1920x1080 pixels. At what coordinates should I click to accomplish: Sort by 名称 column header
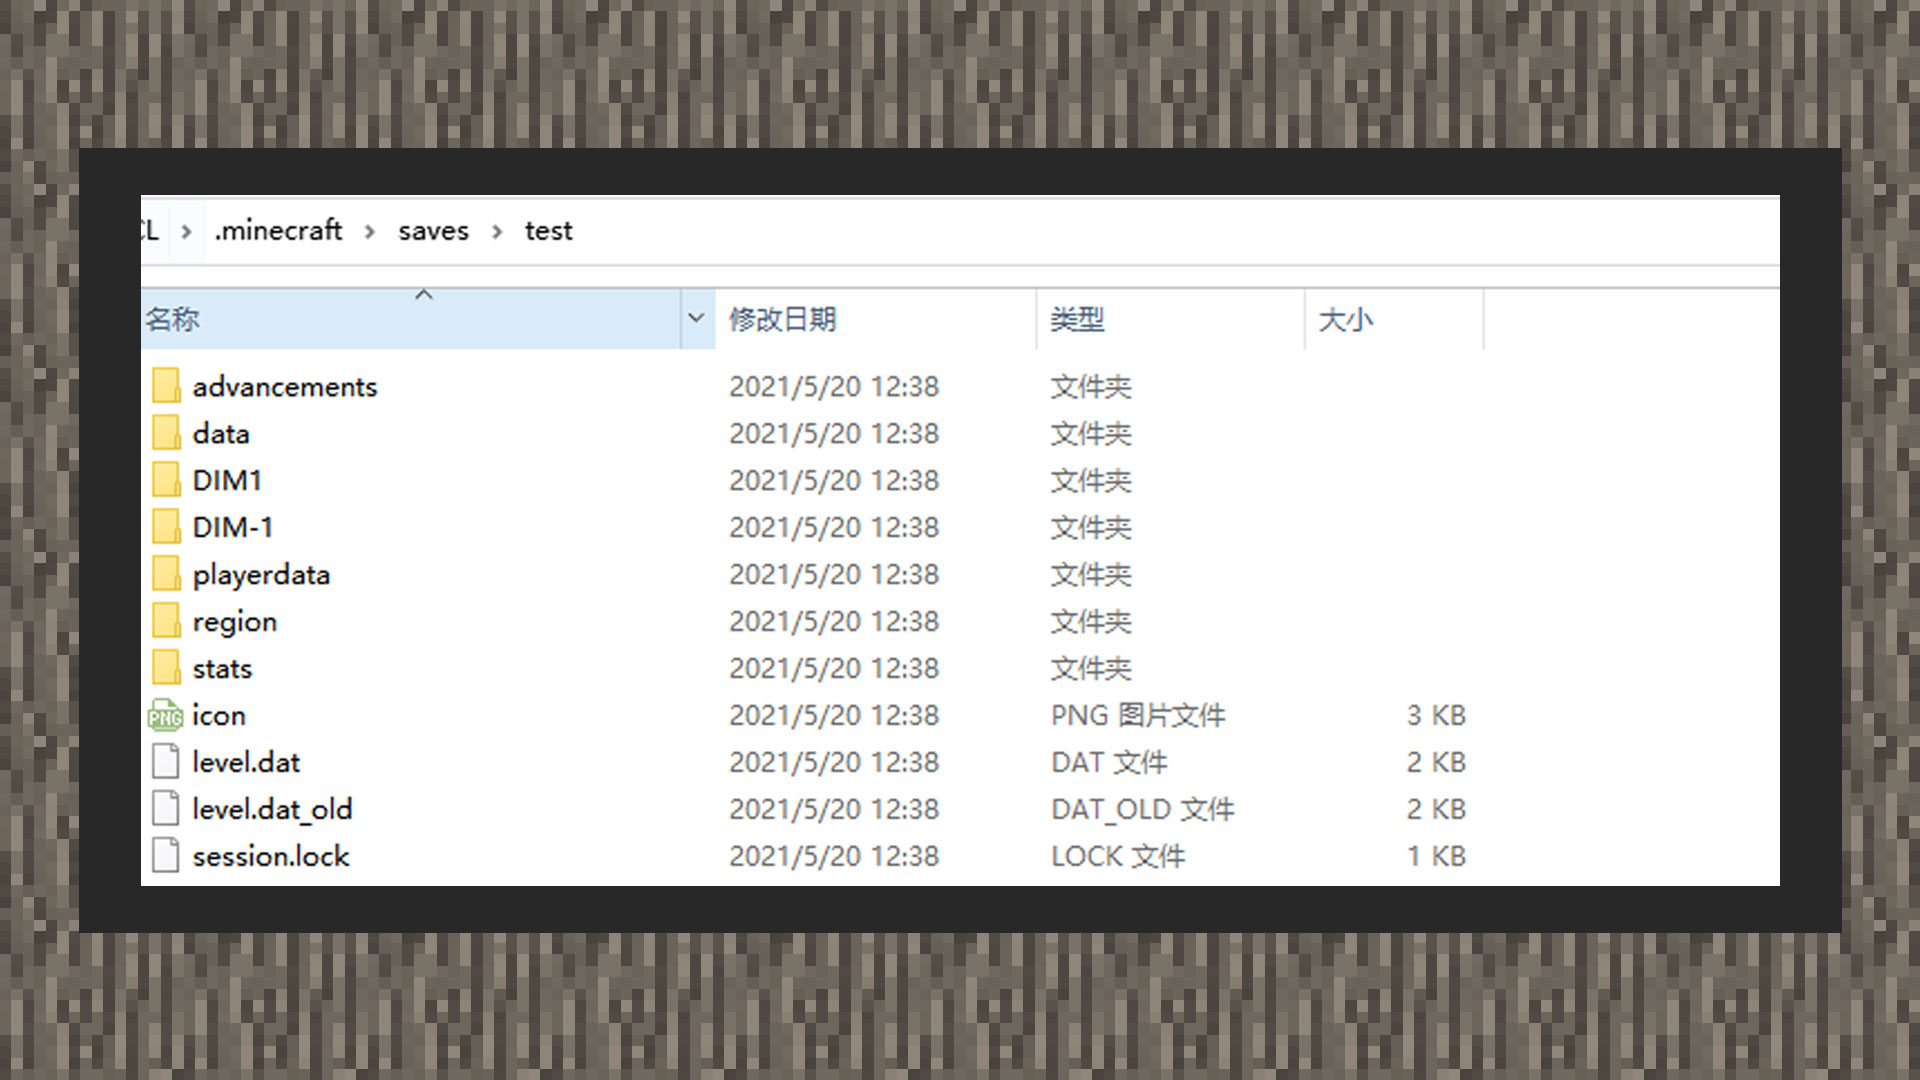(411, 319)
